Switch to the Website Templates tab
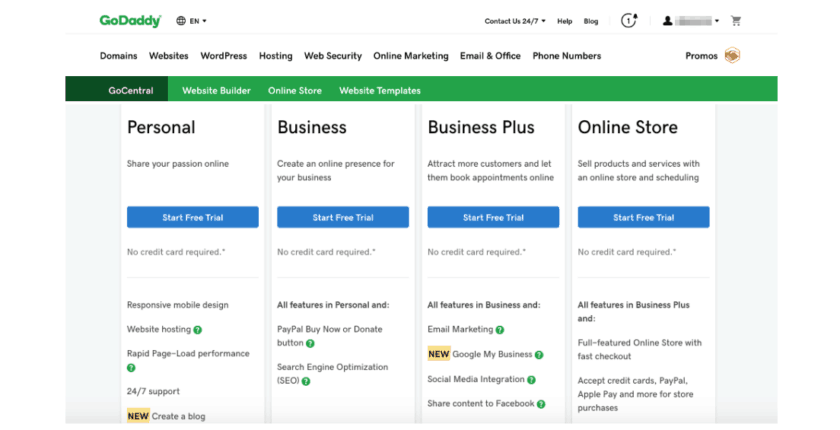 [x=380, y=90]
